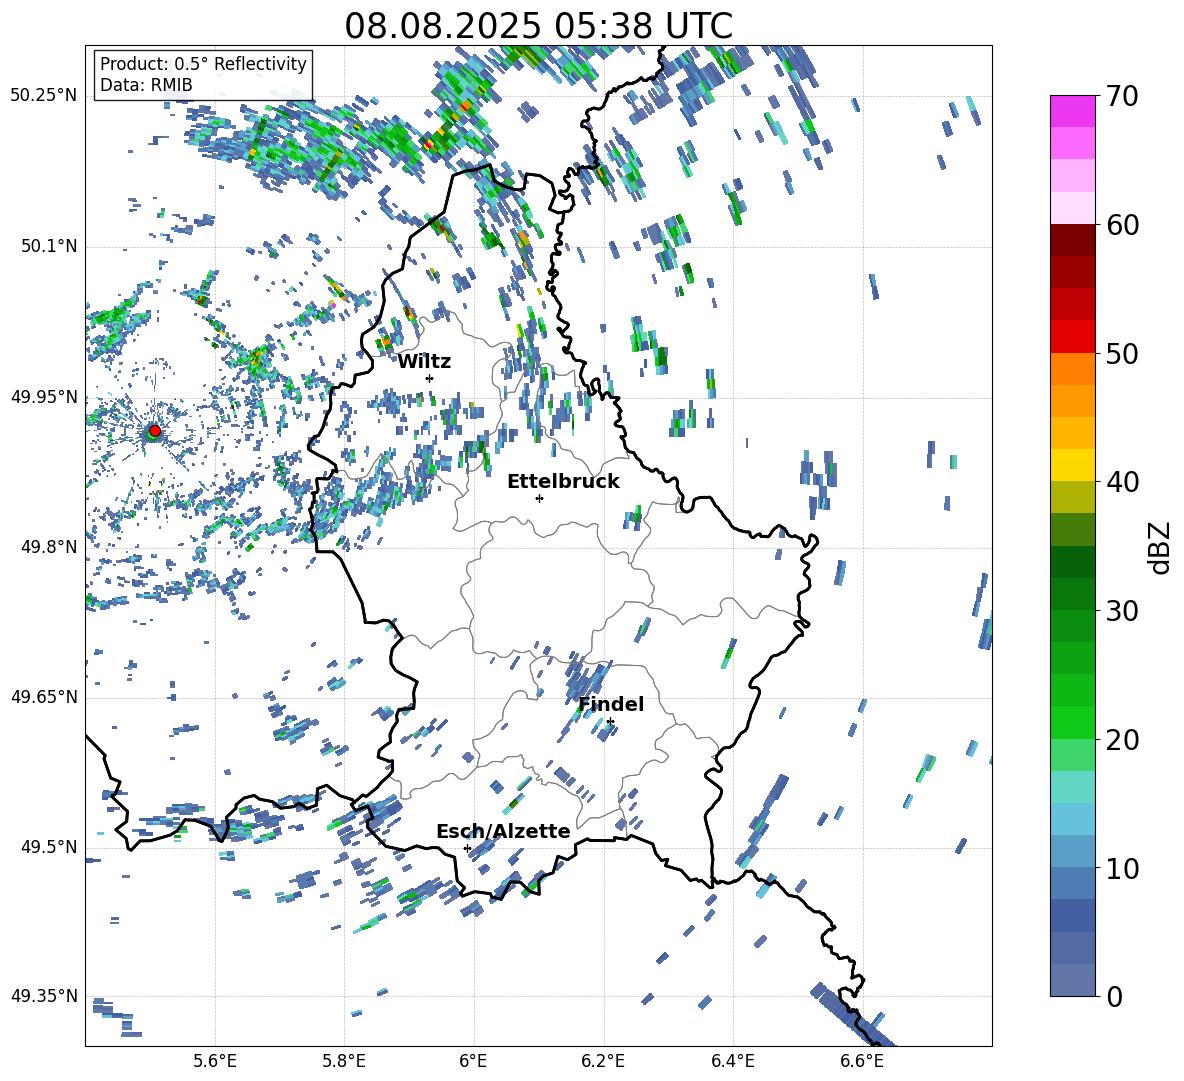Viewport: 1184px width, 1081px height.
Task: Click the colorbar tick label 30
Action: (1122, 611)
